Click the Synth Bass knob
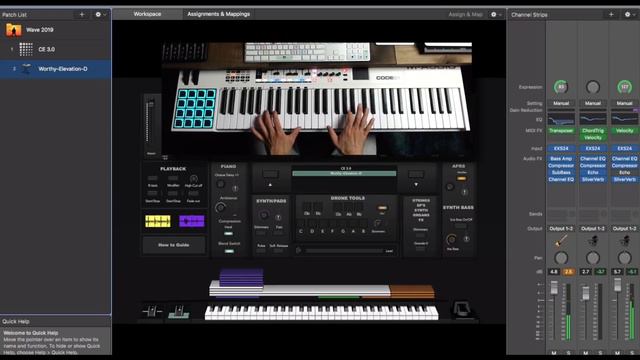Viewport: 640px width, 360px height. (x=451, y=239)
